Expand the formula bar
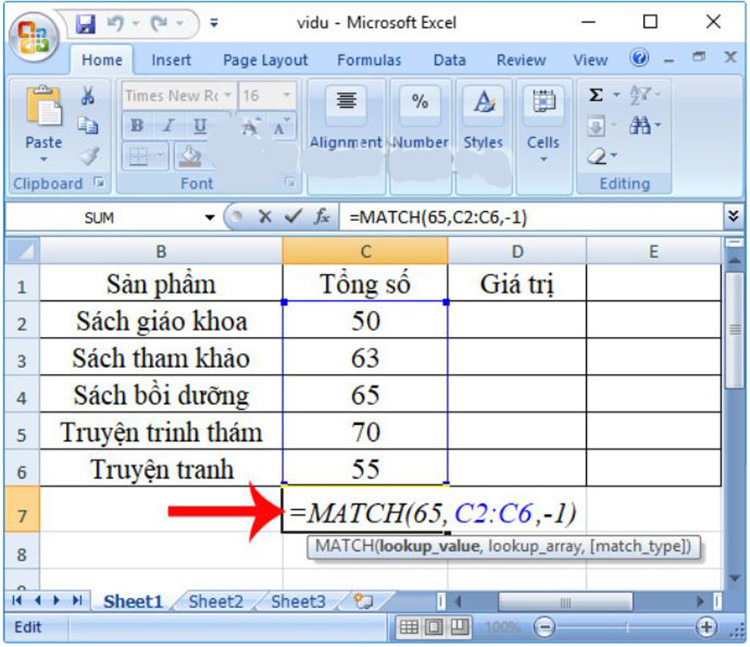This screenshot has width=750, height=647. pos(734,216)
